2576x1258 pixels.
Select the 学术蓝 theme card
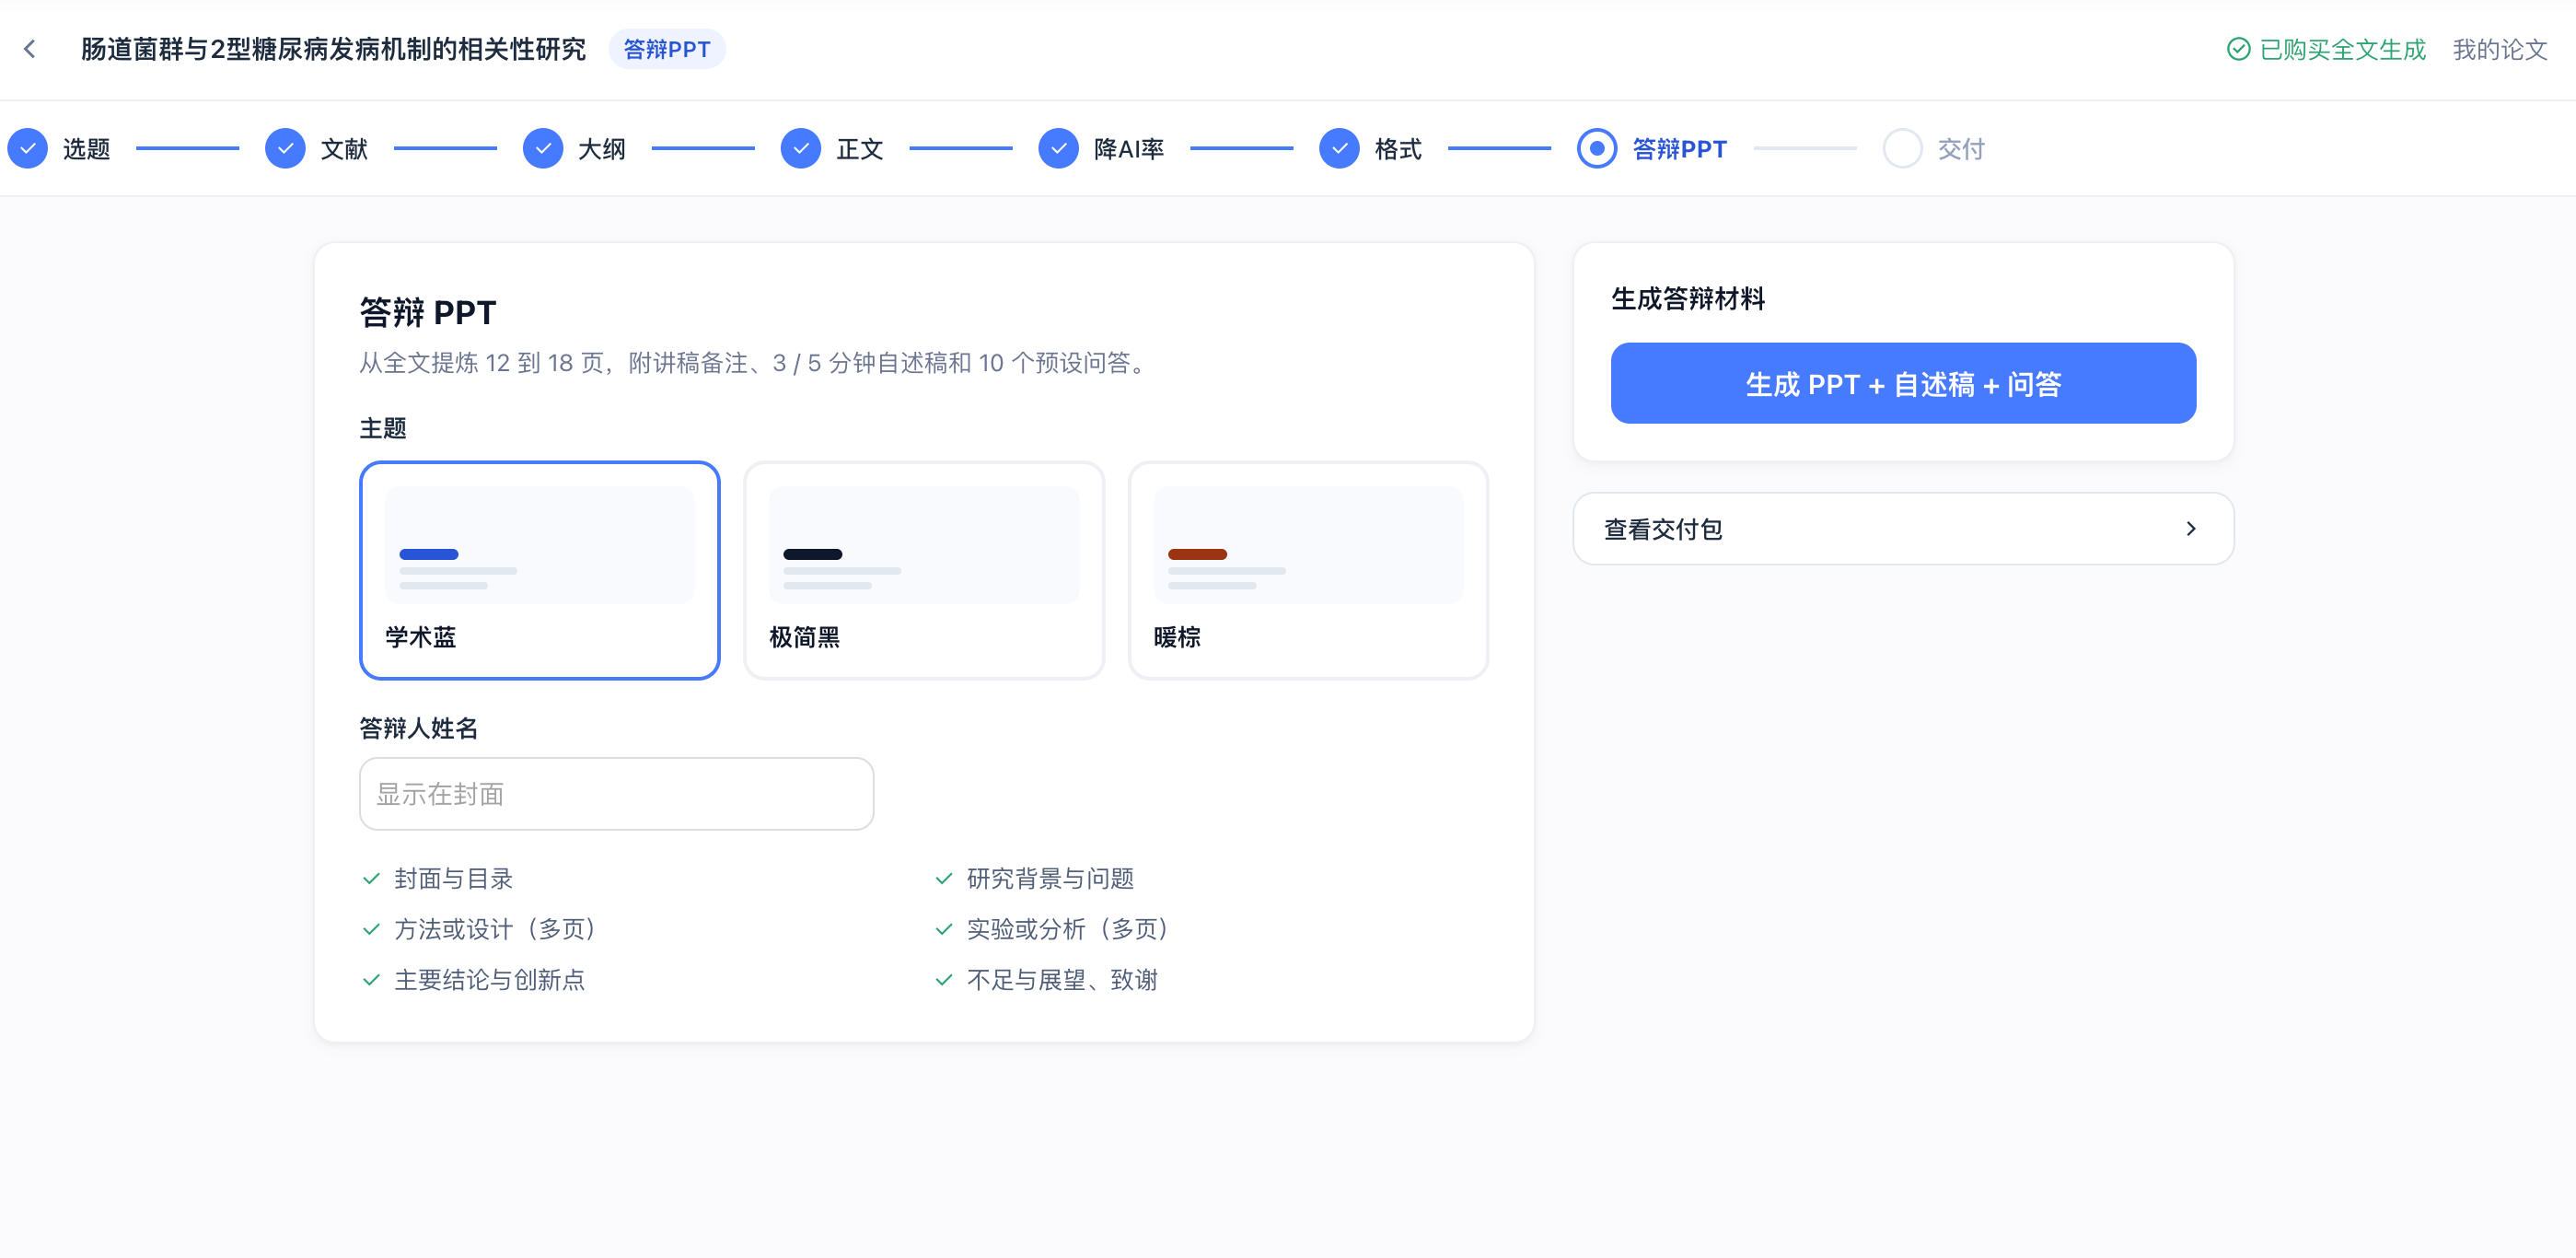click(540, 570)
